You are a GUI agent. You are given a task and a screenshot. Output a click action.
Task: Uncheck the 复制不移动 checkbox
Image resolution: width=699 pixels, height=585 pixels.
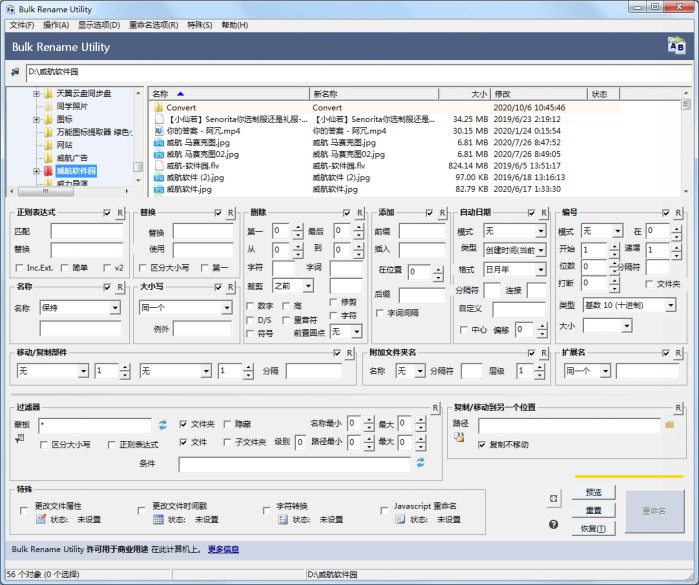[x=482, y=445]
